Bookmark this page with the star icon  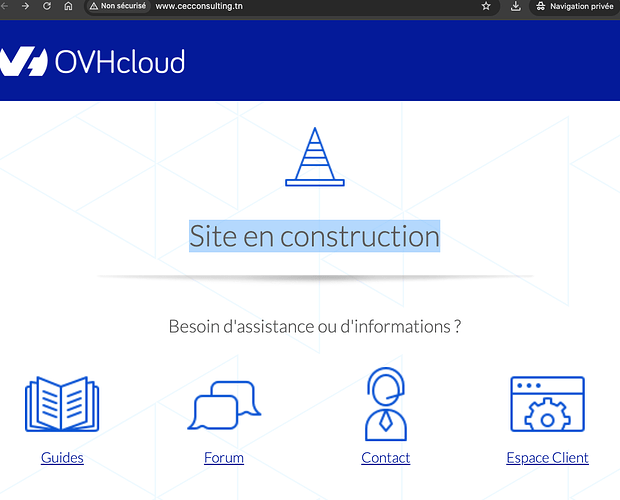(x=486, y=6)
